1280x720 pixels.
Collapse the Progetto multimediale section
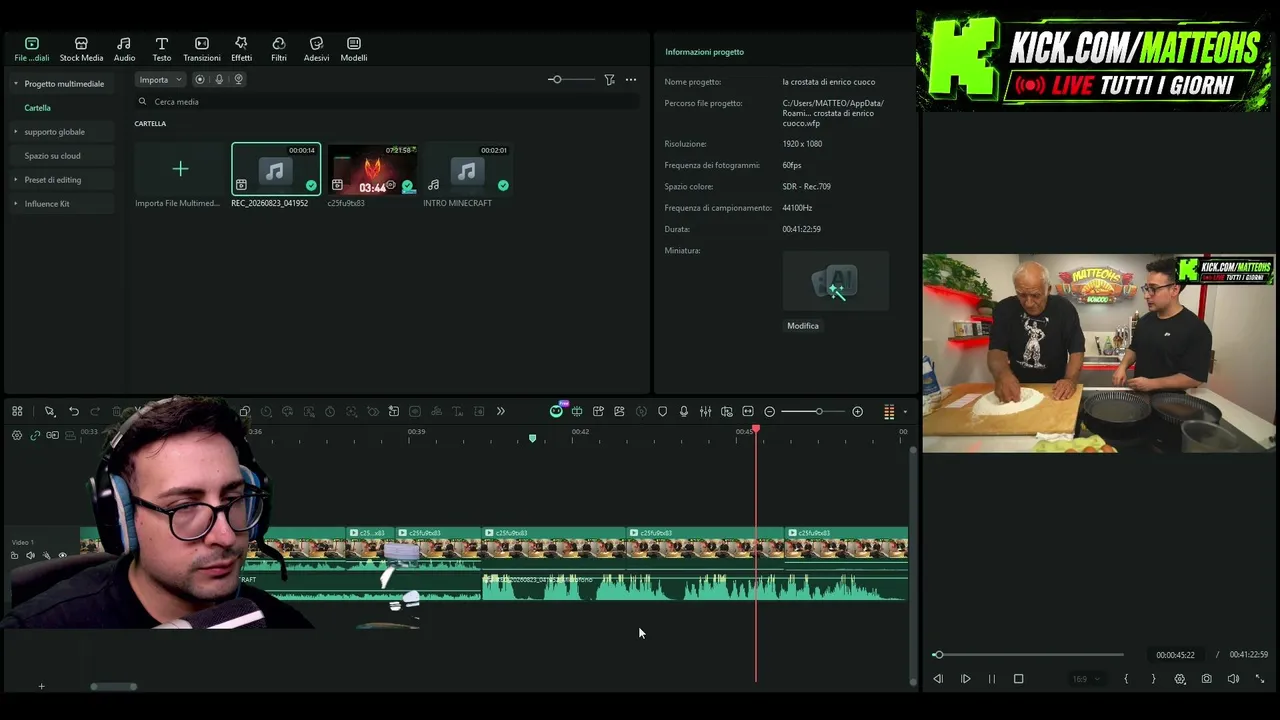click(x=15, y=84)
